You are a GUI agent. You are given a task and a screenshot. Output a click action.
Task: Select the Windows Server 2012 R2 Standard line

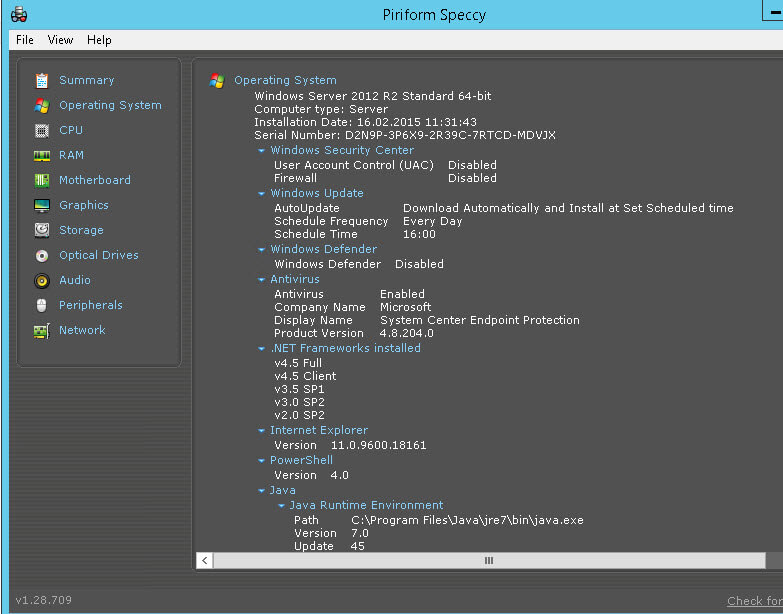coord(373,96)
